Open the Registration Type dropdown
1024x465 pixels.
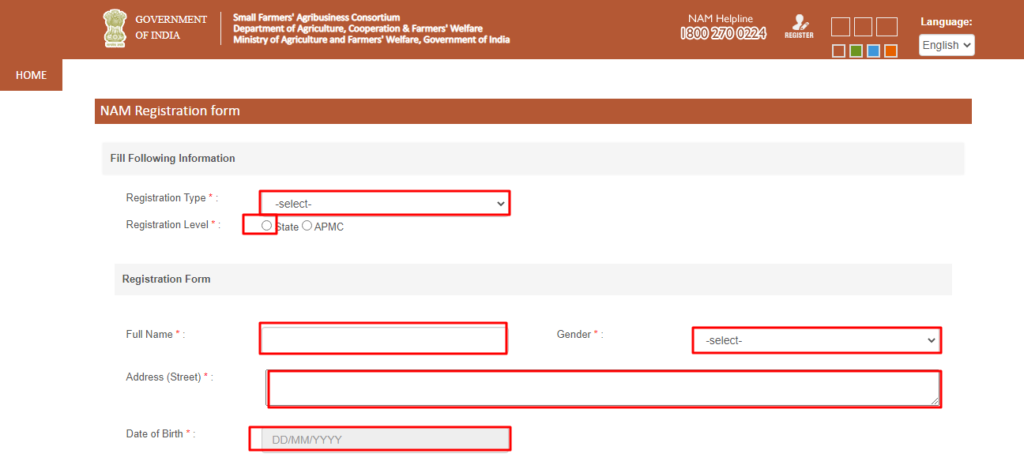[x=385, y=204]
